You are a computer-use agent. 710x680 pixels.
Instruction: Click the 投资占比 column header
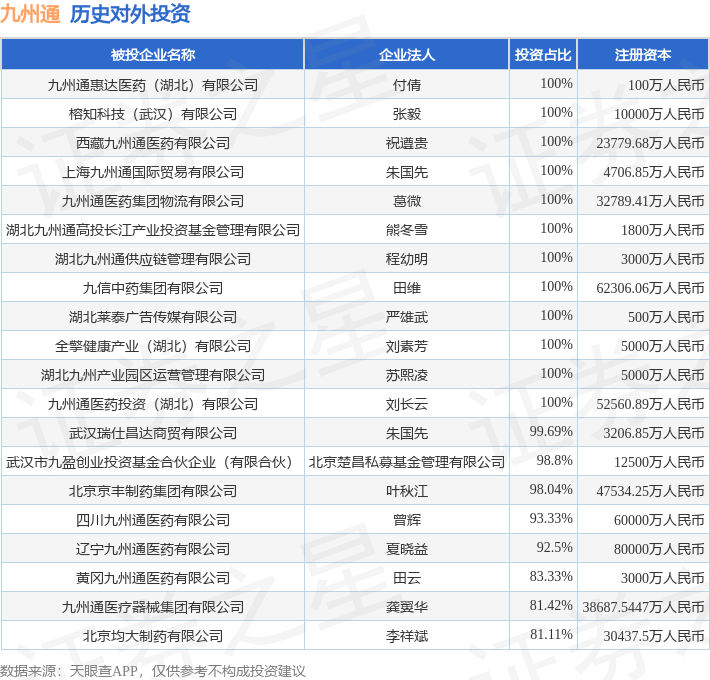coord(543,55)
